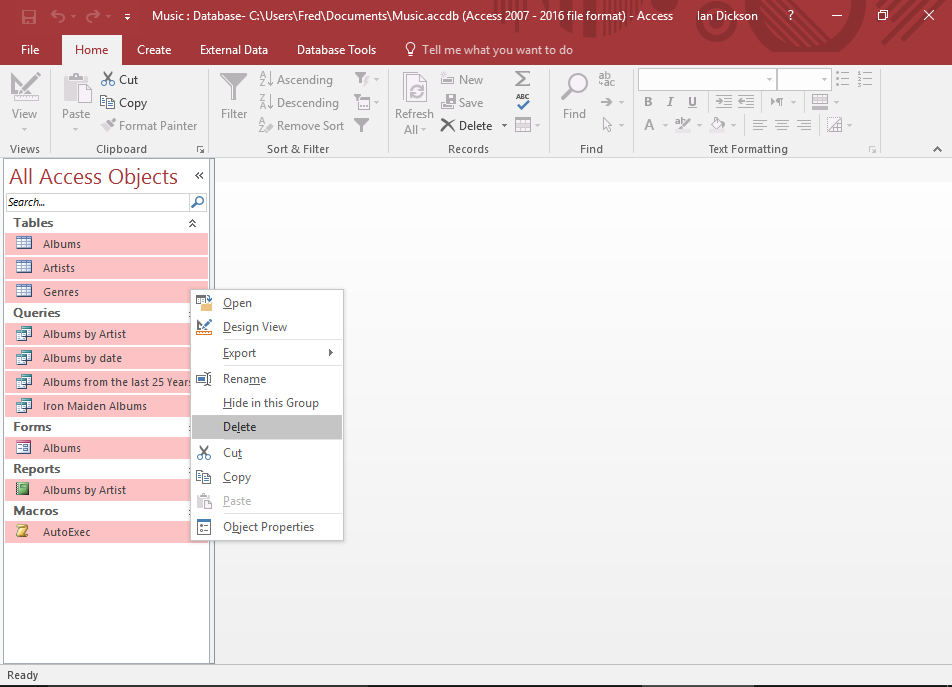This screenshot has height=687, width=952.
Task: Toggle Bold text formatting
Action: (x=648, y=101)
